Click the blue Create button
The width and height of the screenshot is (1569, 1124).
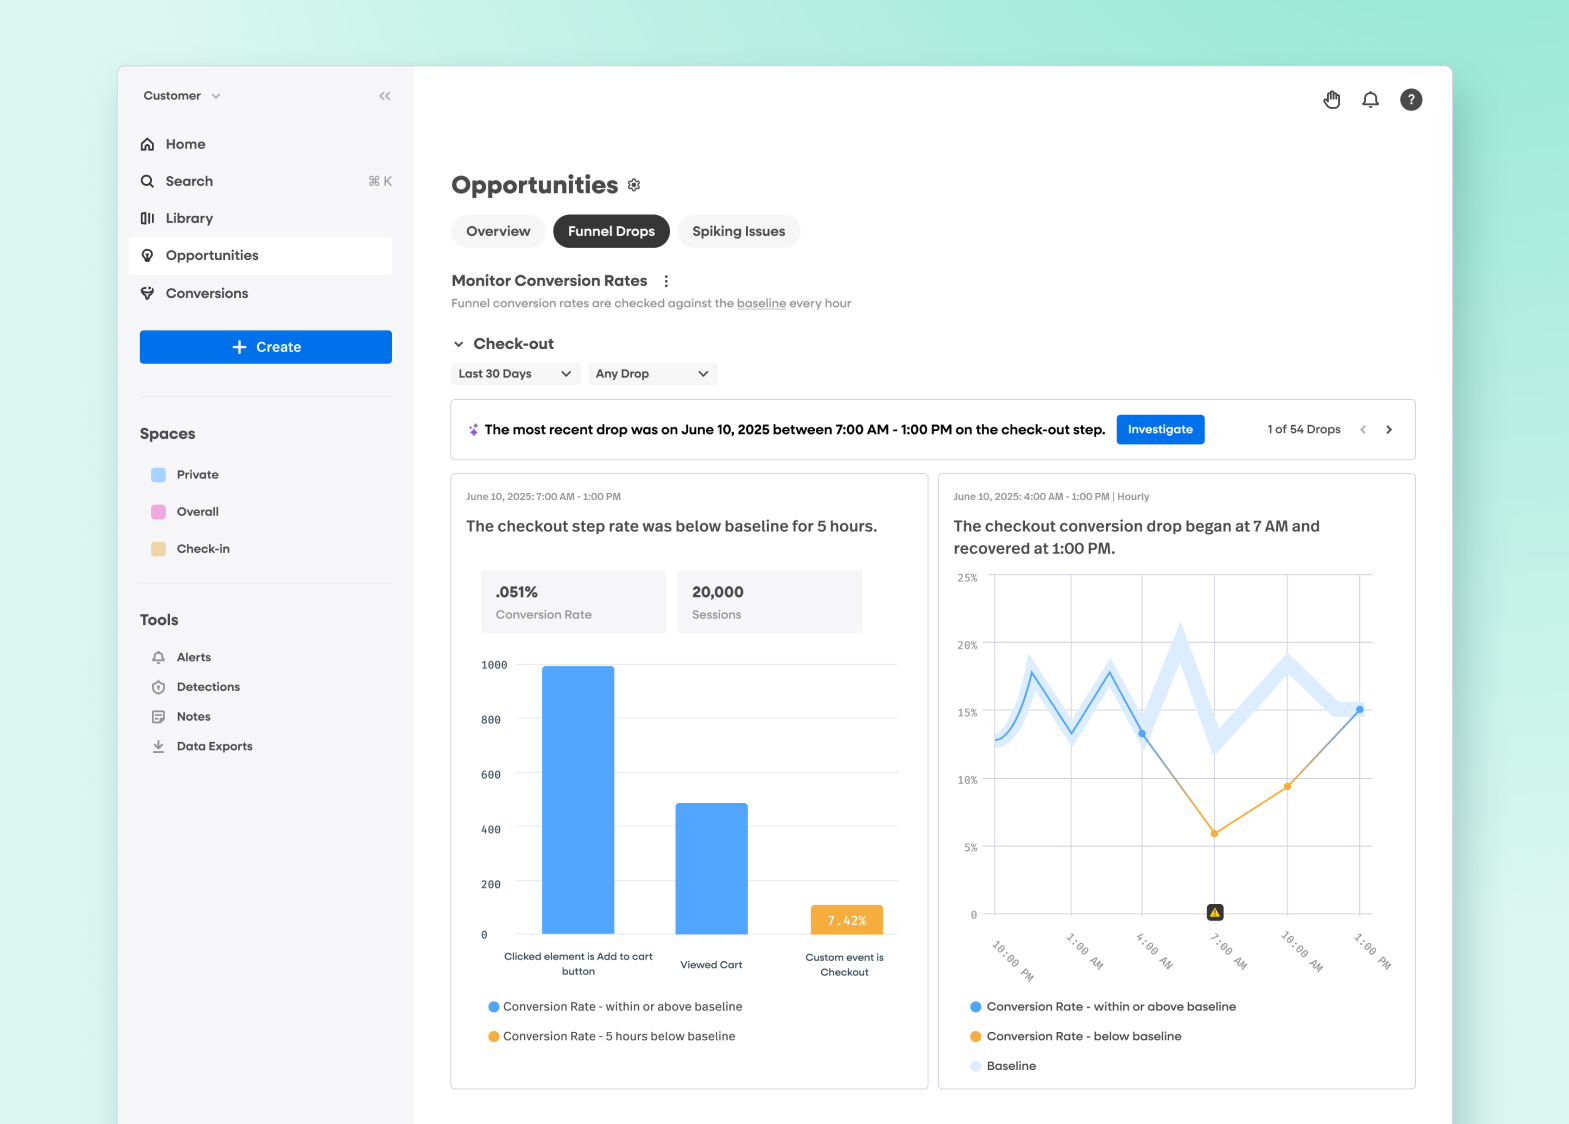[x=266, y=347]
